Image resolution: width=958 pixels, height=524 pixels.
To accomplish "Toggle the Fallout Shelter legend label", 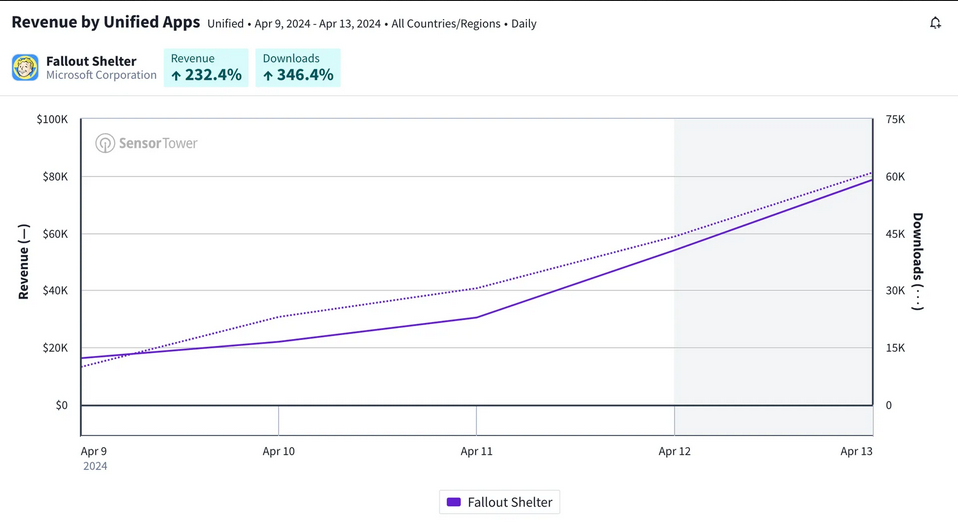I will (x=509, y=502).
